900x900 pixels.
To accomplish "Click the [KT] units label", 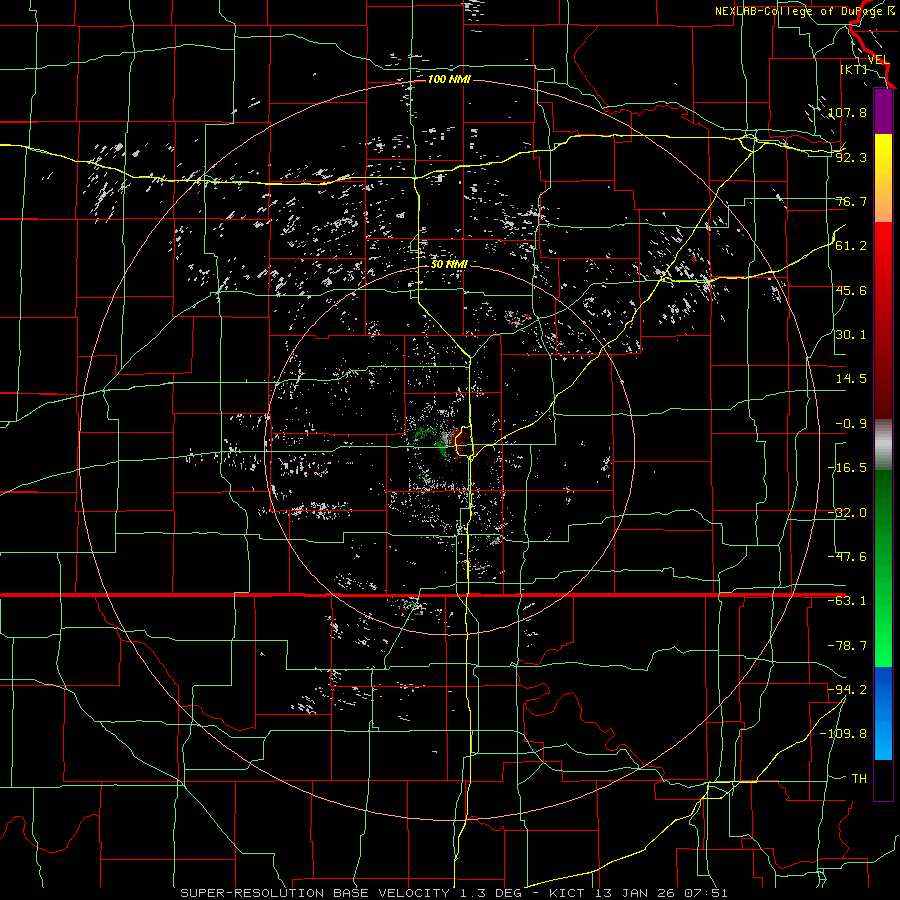I will [x=854, y=69].
